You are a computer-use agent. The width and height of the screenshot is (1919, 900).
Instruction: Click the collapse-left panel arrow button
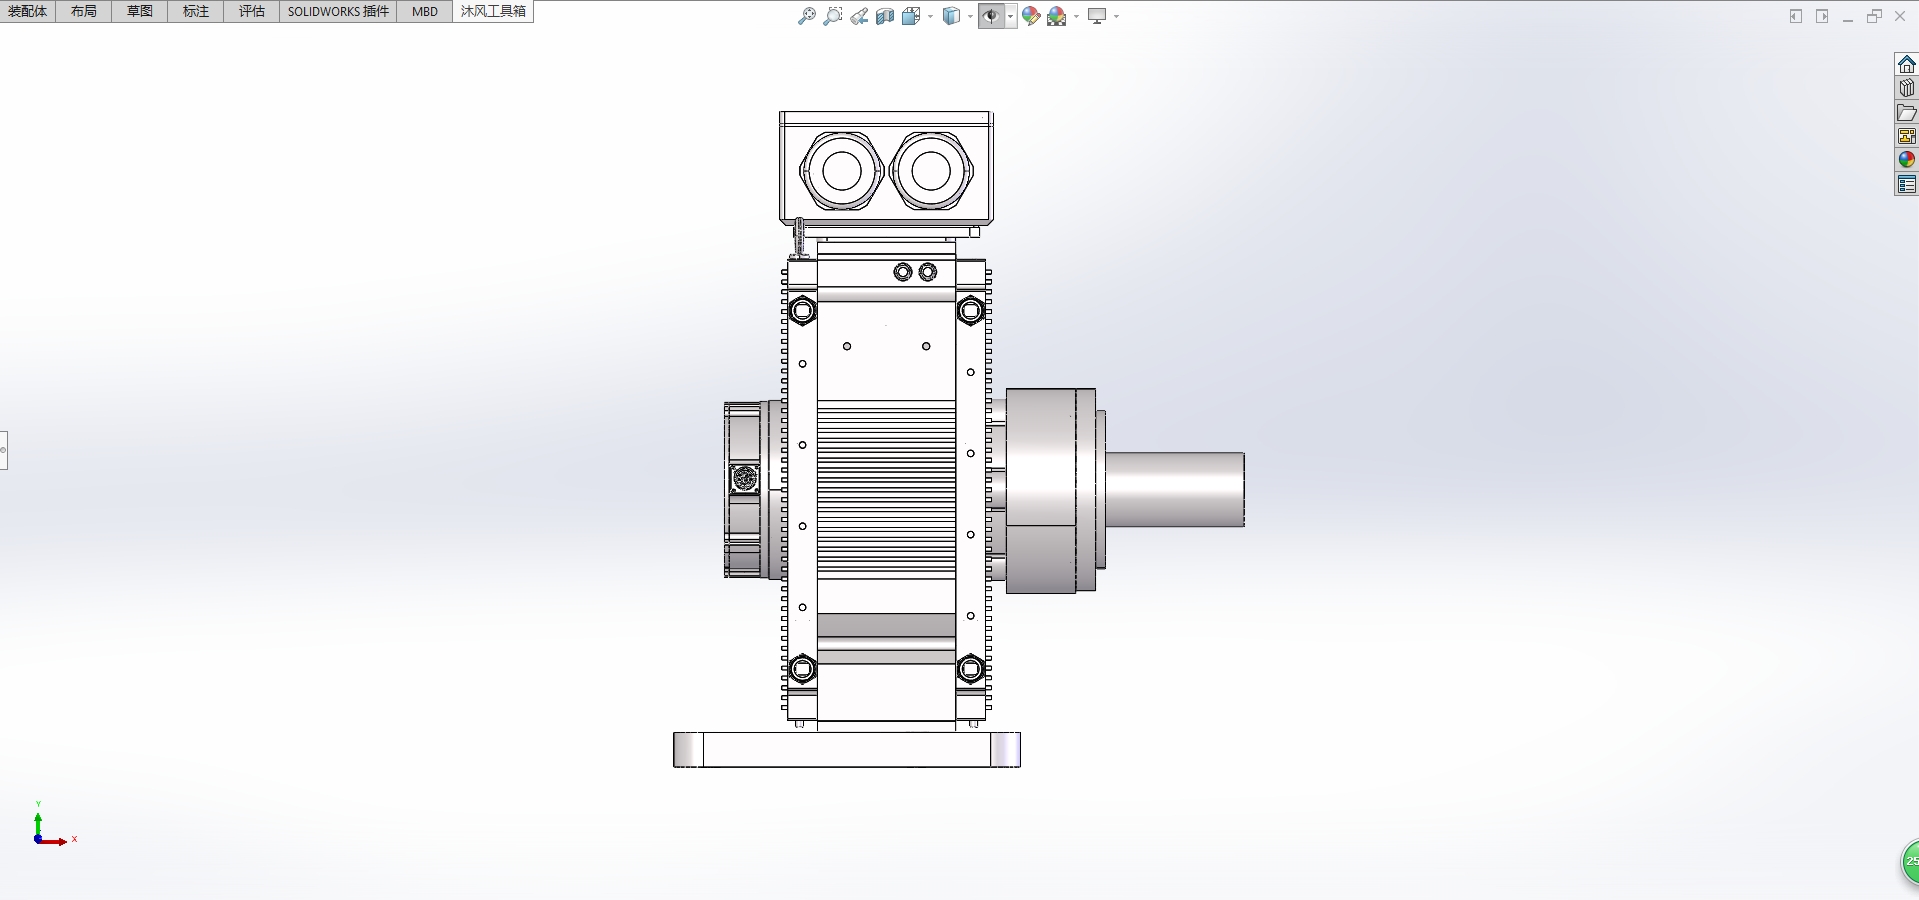coord(1796,16)
